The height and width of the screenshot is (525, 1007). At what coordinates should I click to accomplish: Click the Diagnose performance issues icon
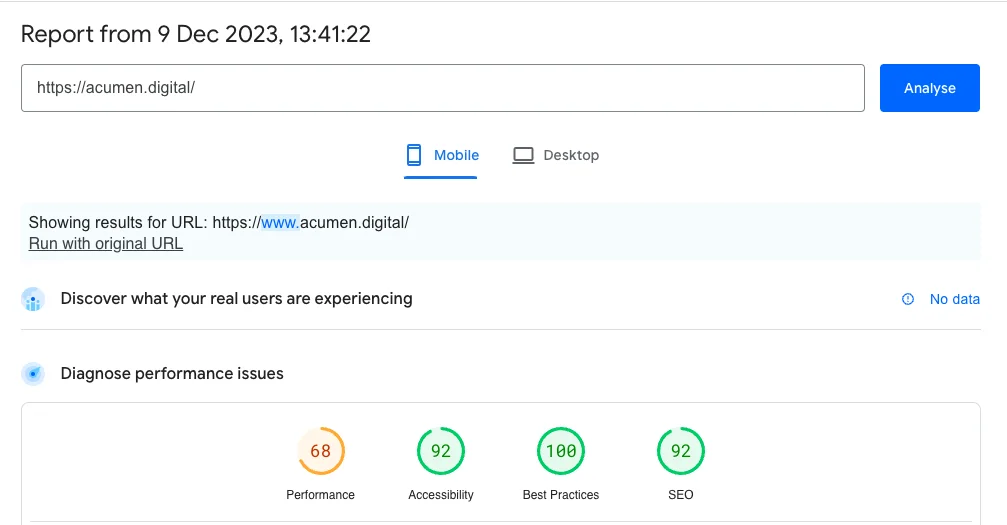tap(33, 373)
